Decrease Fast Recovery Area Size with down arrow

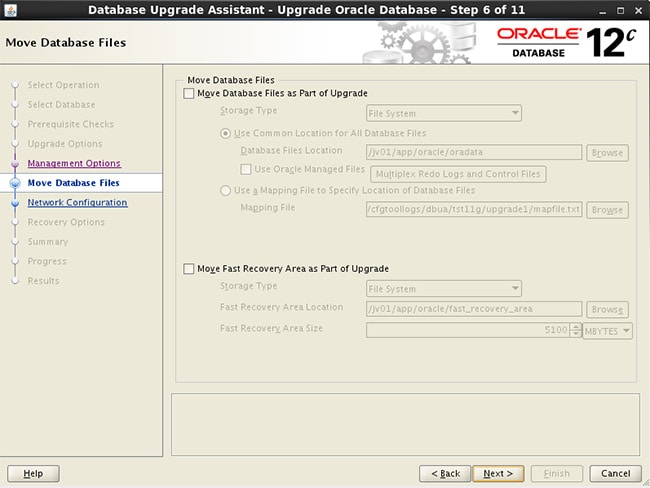tap(575, 334)
